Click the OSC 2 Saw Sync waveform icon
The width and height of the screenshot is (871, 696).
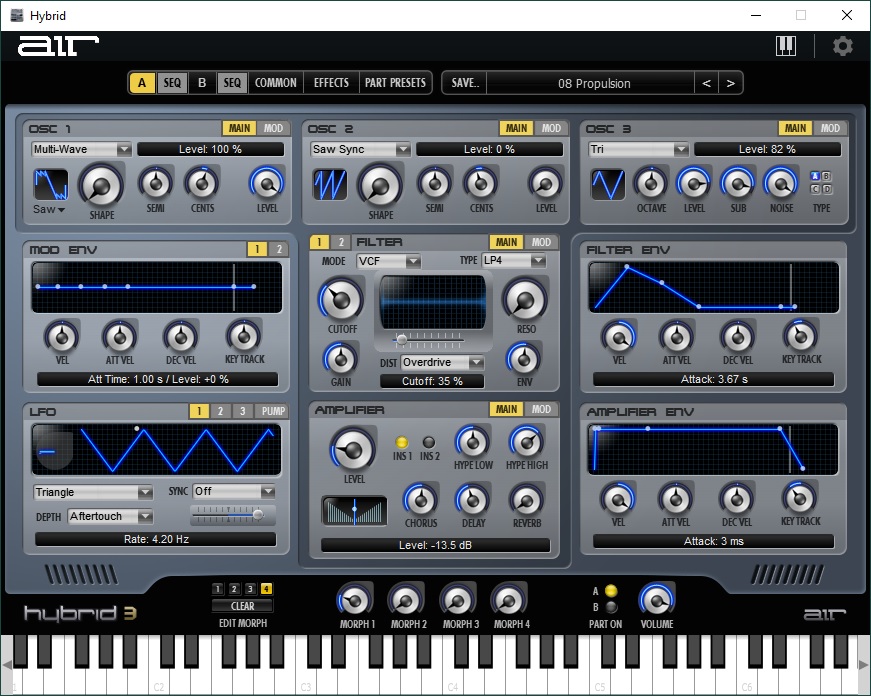(330, 184)
